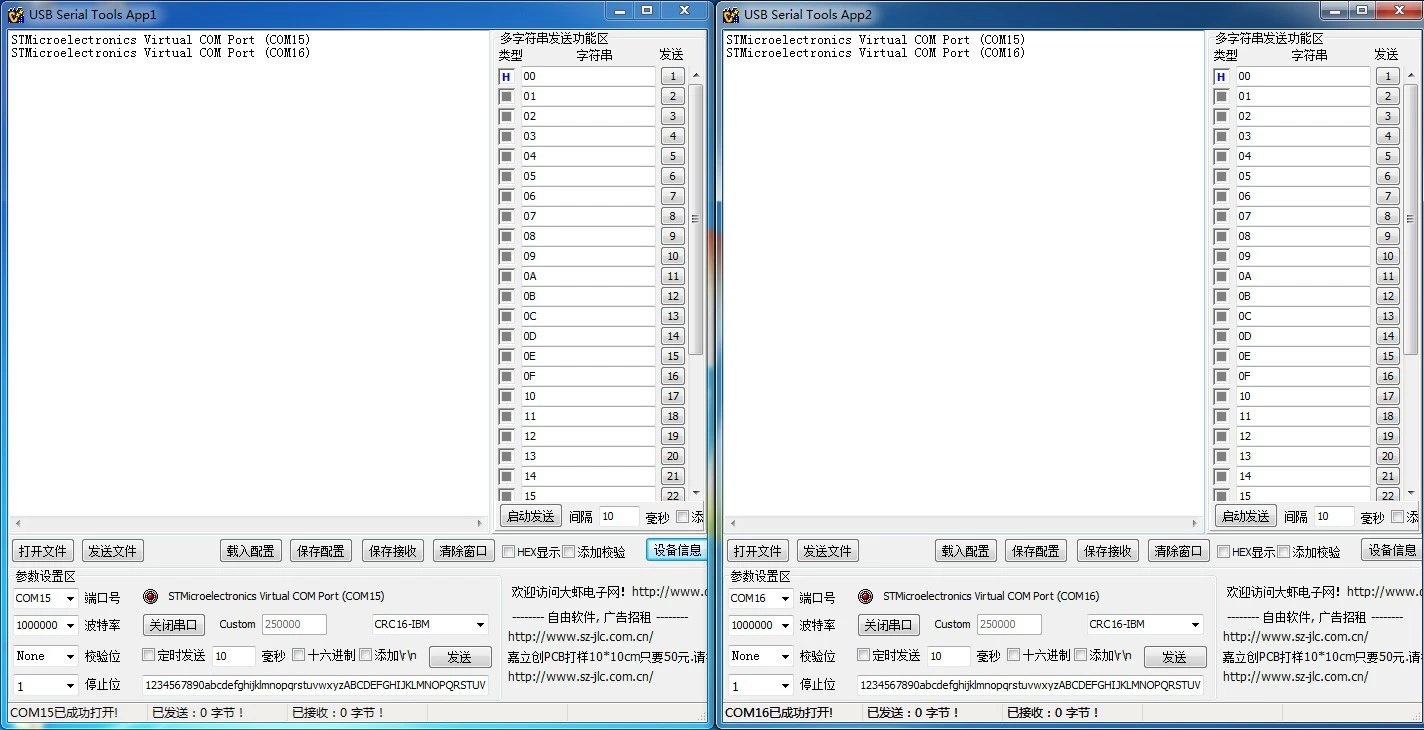Click 保存接收 button in App2
The width and height of the screenshot is (1424, 730).
point(1108,551)
